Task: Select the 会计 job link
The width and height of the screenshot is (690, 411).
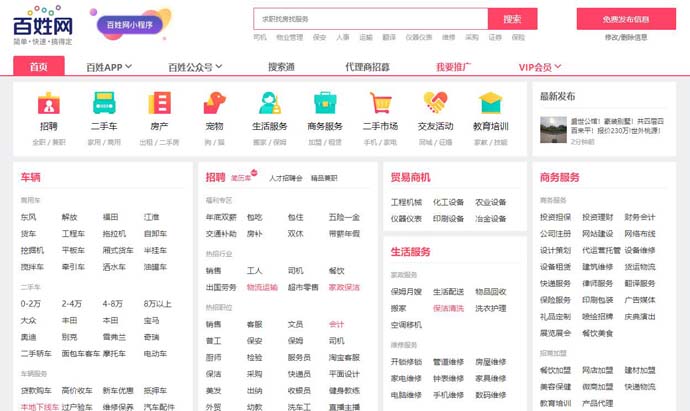Action: [336, 324]
